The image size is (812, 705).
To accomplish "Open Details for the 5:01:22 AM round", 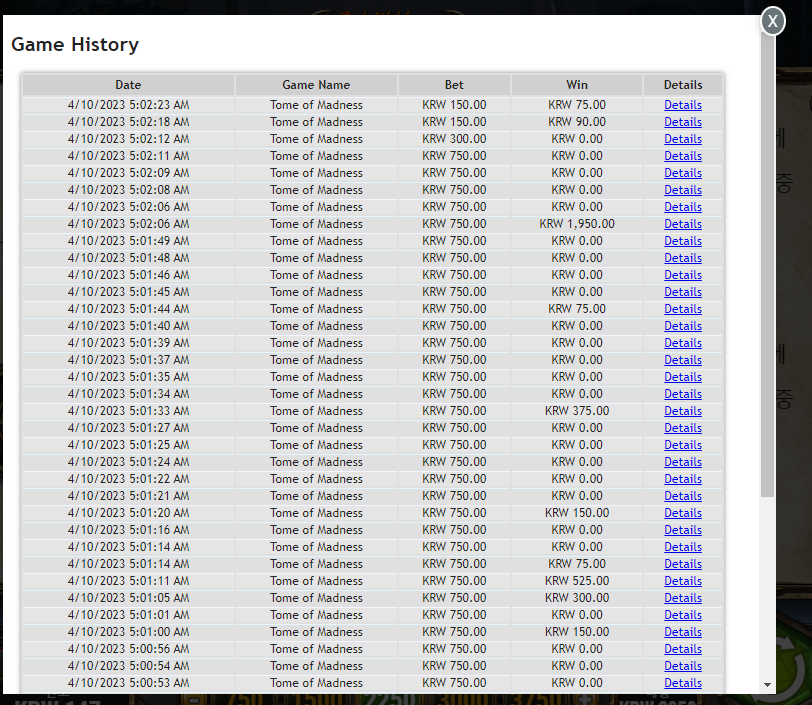I will (683, 479).
